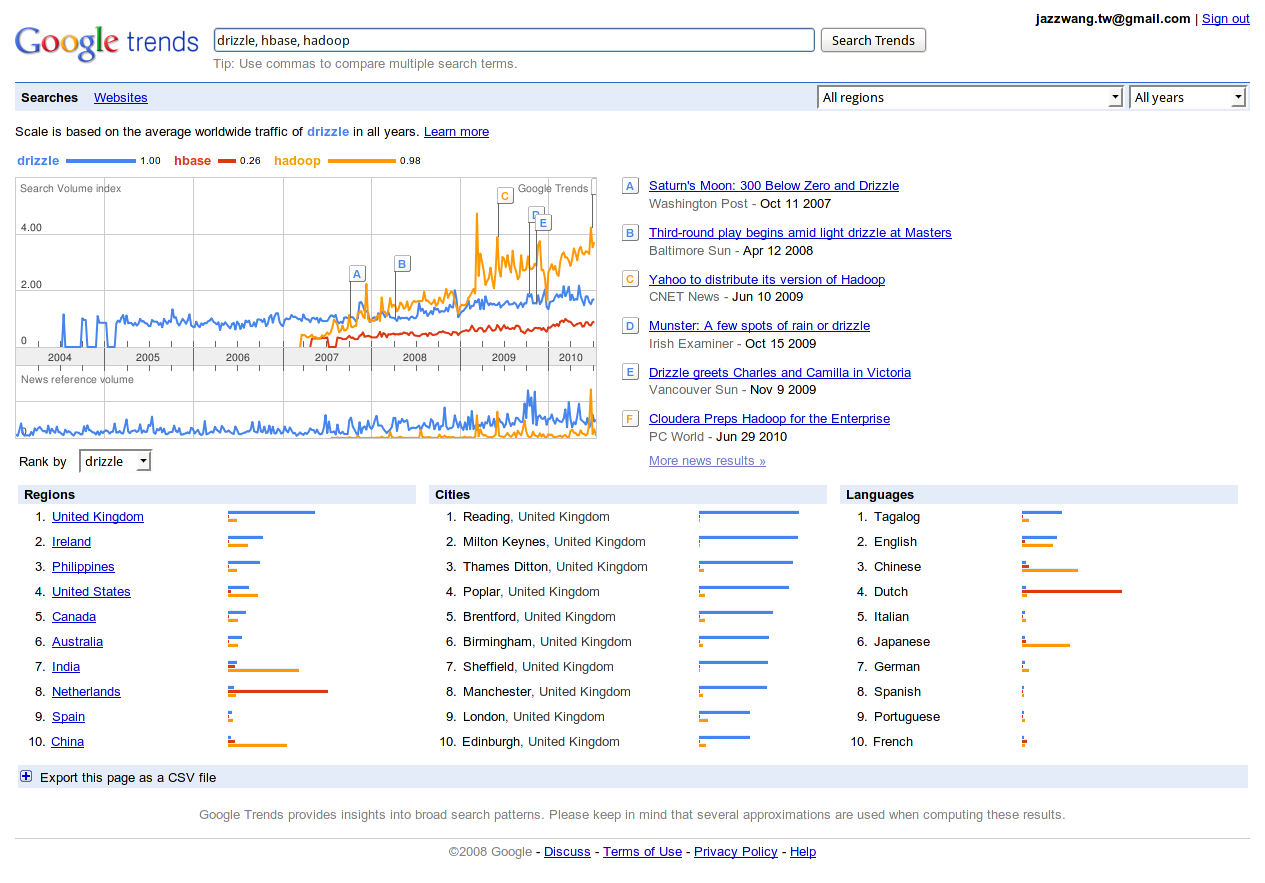Open Australia region link
This screenshot has height=883, width=1265.
click(x=77, y=642)
